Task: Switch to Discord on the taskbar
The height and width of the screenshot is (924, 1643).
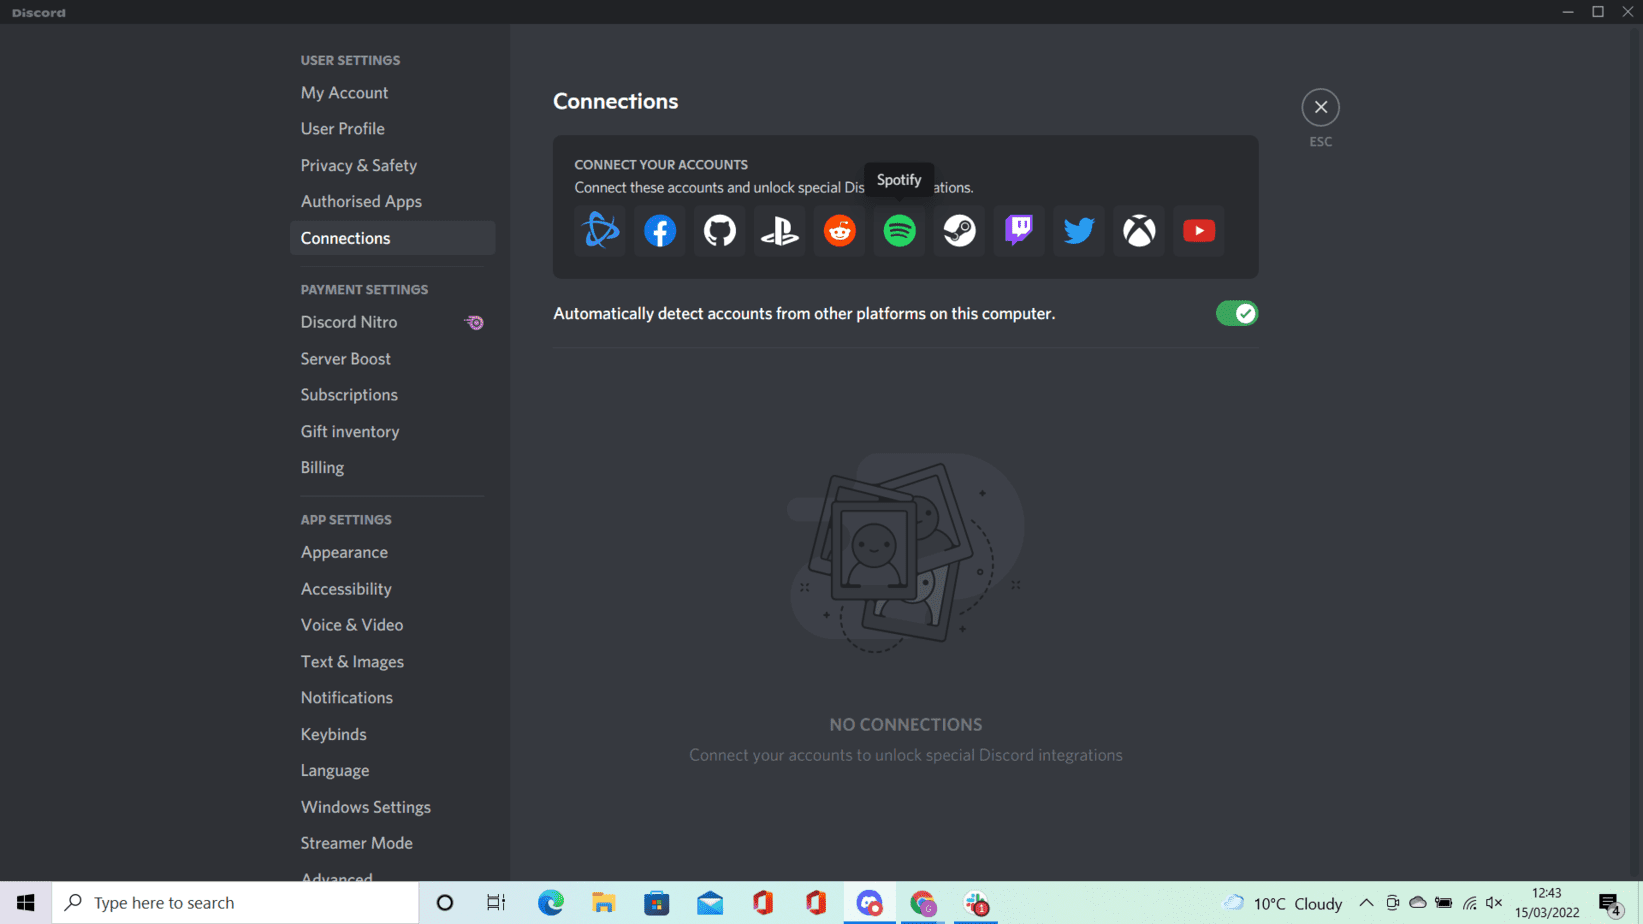Action: click(869, 903)
